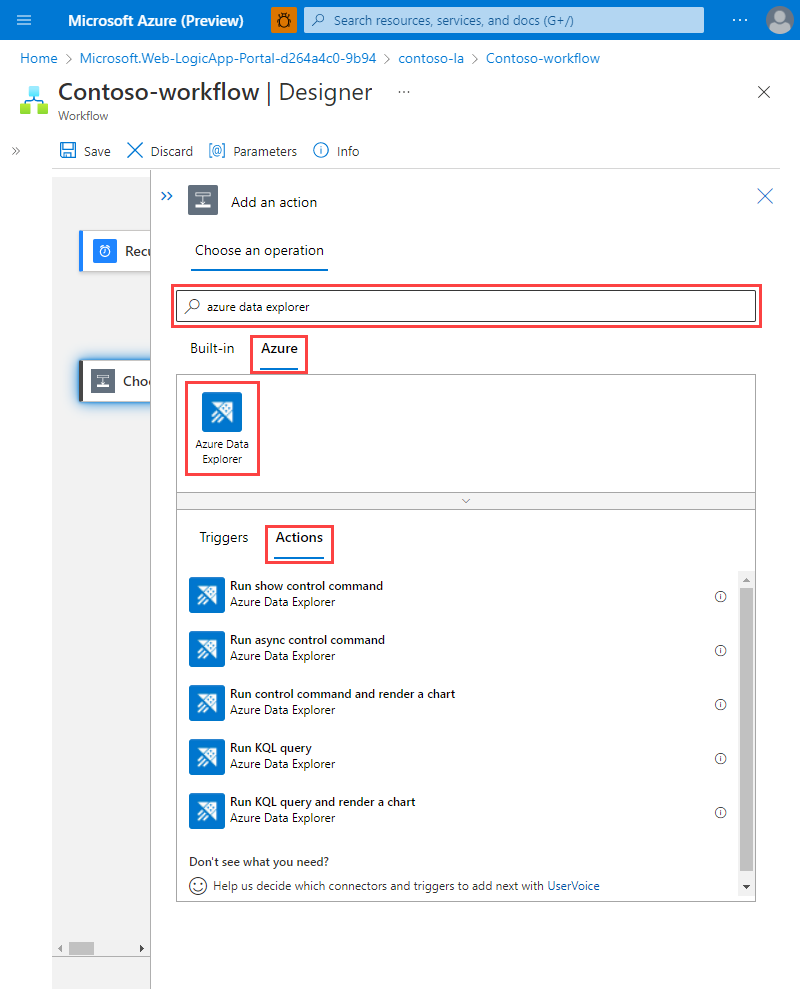This screenshot has width=800, height=999.
Task: Open the ellipsis menu beside Designer title
Action: tap(403, 92)
